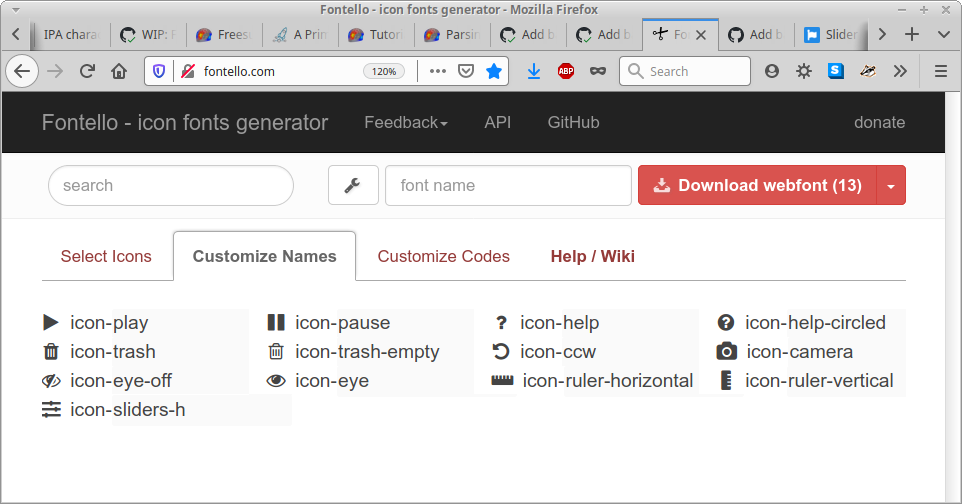
Task: Select the Customize Names tab
Action: 264,257
